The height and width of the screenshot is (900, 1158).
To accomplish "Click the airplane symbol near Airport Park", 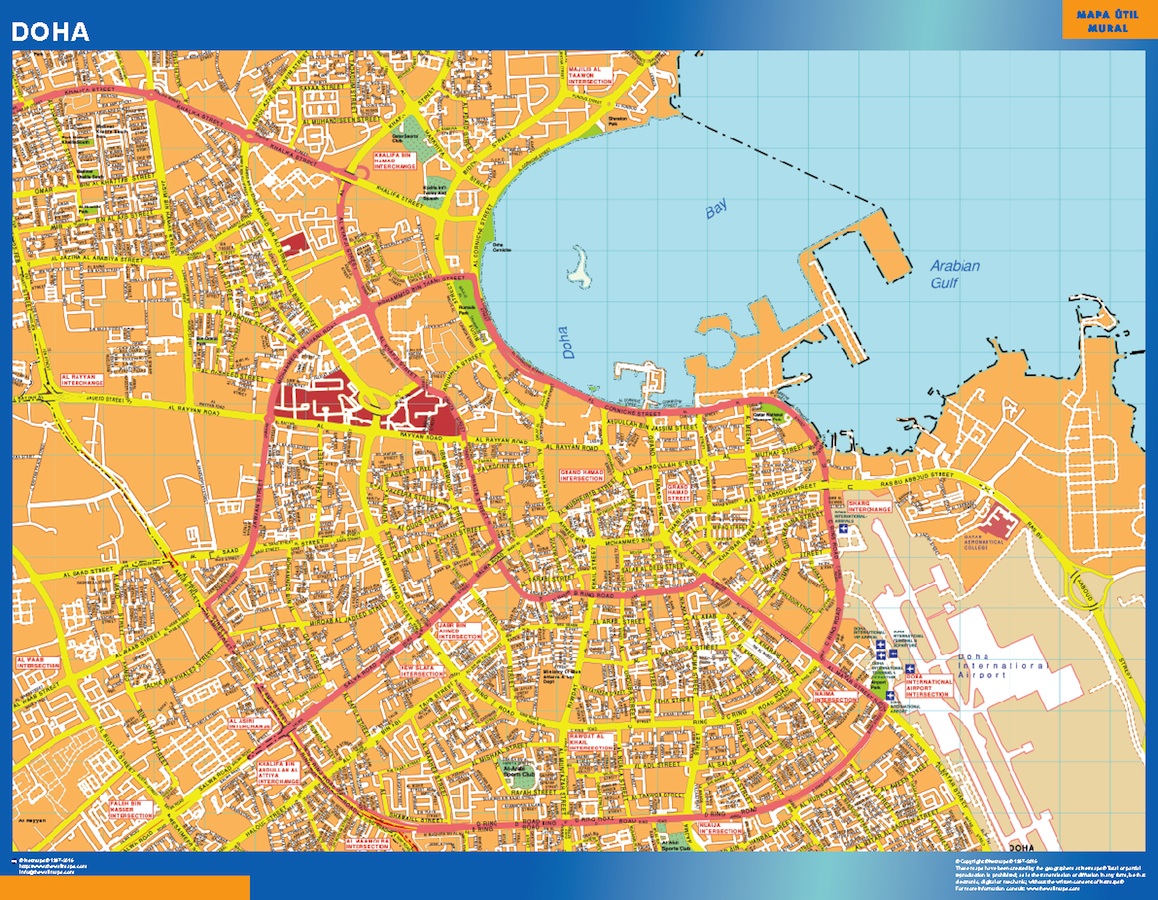I will click(891, 695).
